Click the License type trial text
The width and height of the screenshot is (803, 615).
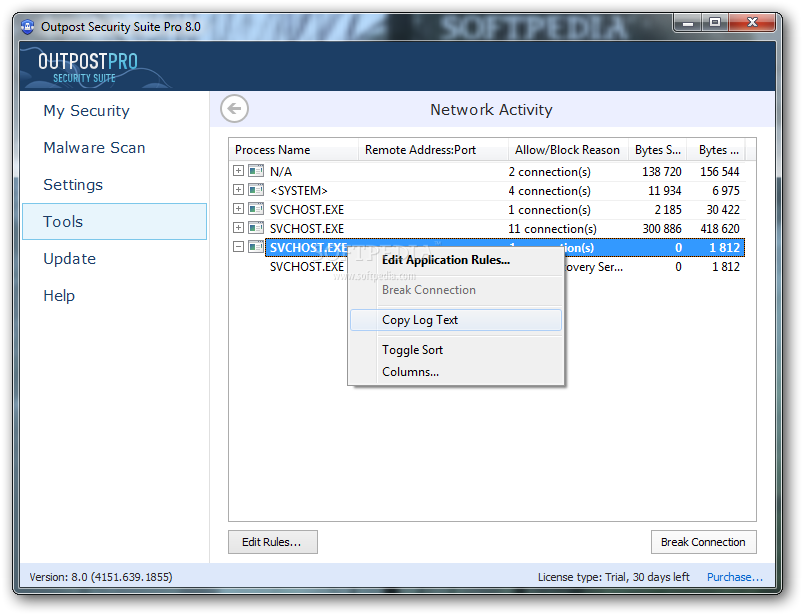click(614, 577)
